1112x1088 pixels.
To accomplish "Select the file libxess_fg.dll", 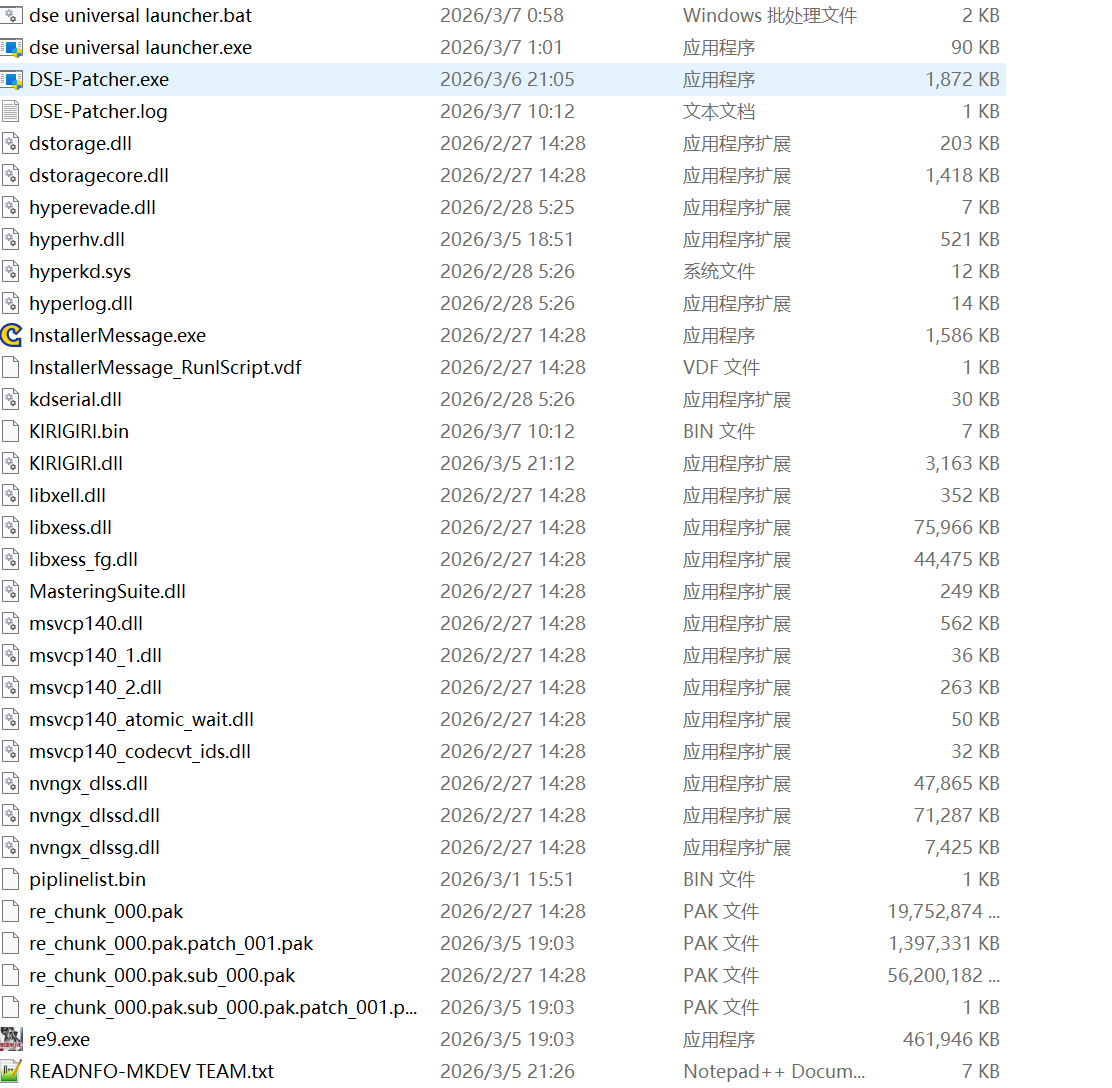I will [84, 560].
